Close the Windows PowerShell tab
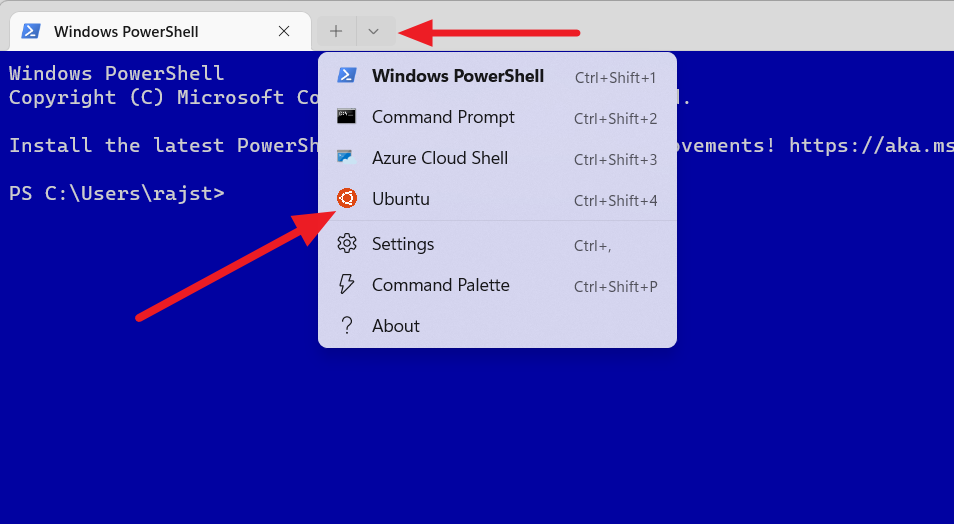The width and height of the screenshot is (954, 524). 284,31
